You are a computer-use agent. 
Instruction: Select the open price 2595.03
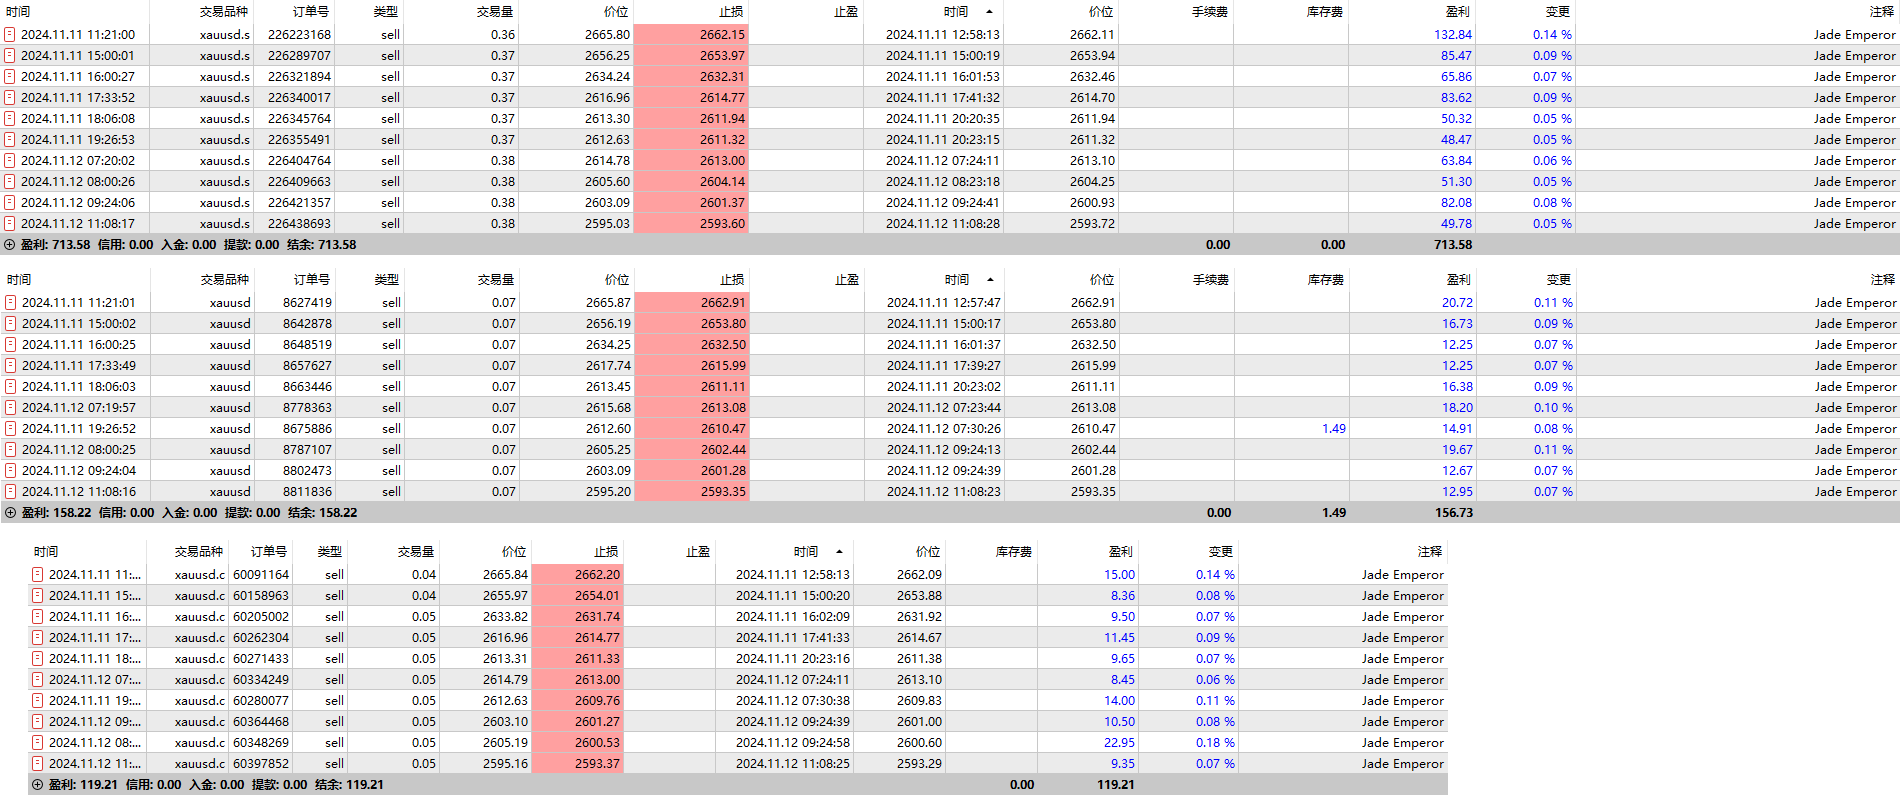coord(608,223)
